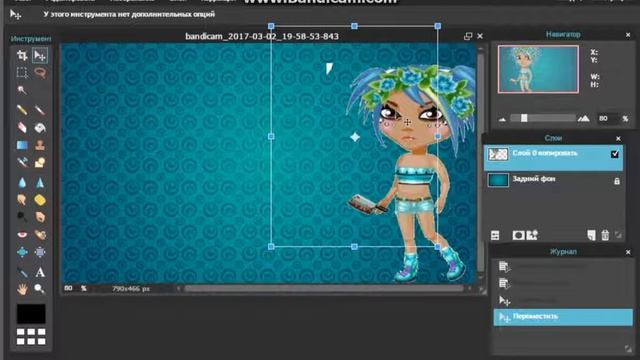Close the Навигатор panel
This screenshot has height=360, width=640.
[628, 35]
